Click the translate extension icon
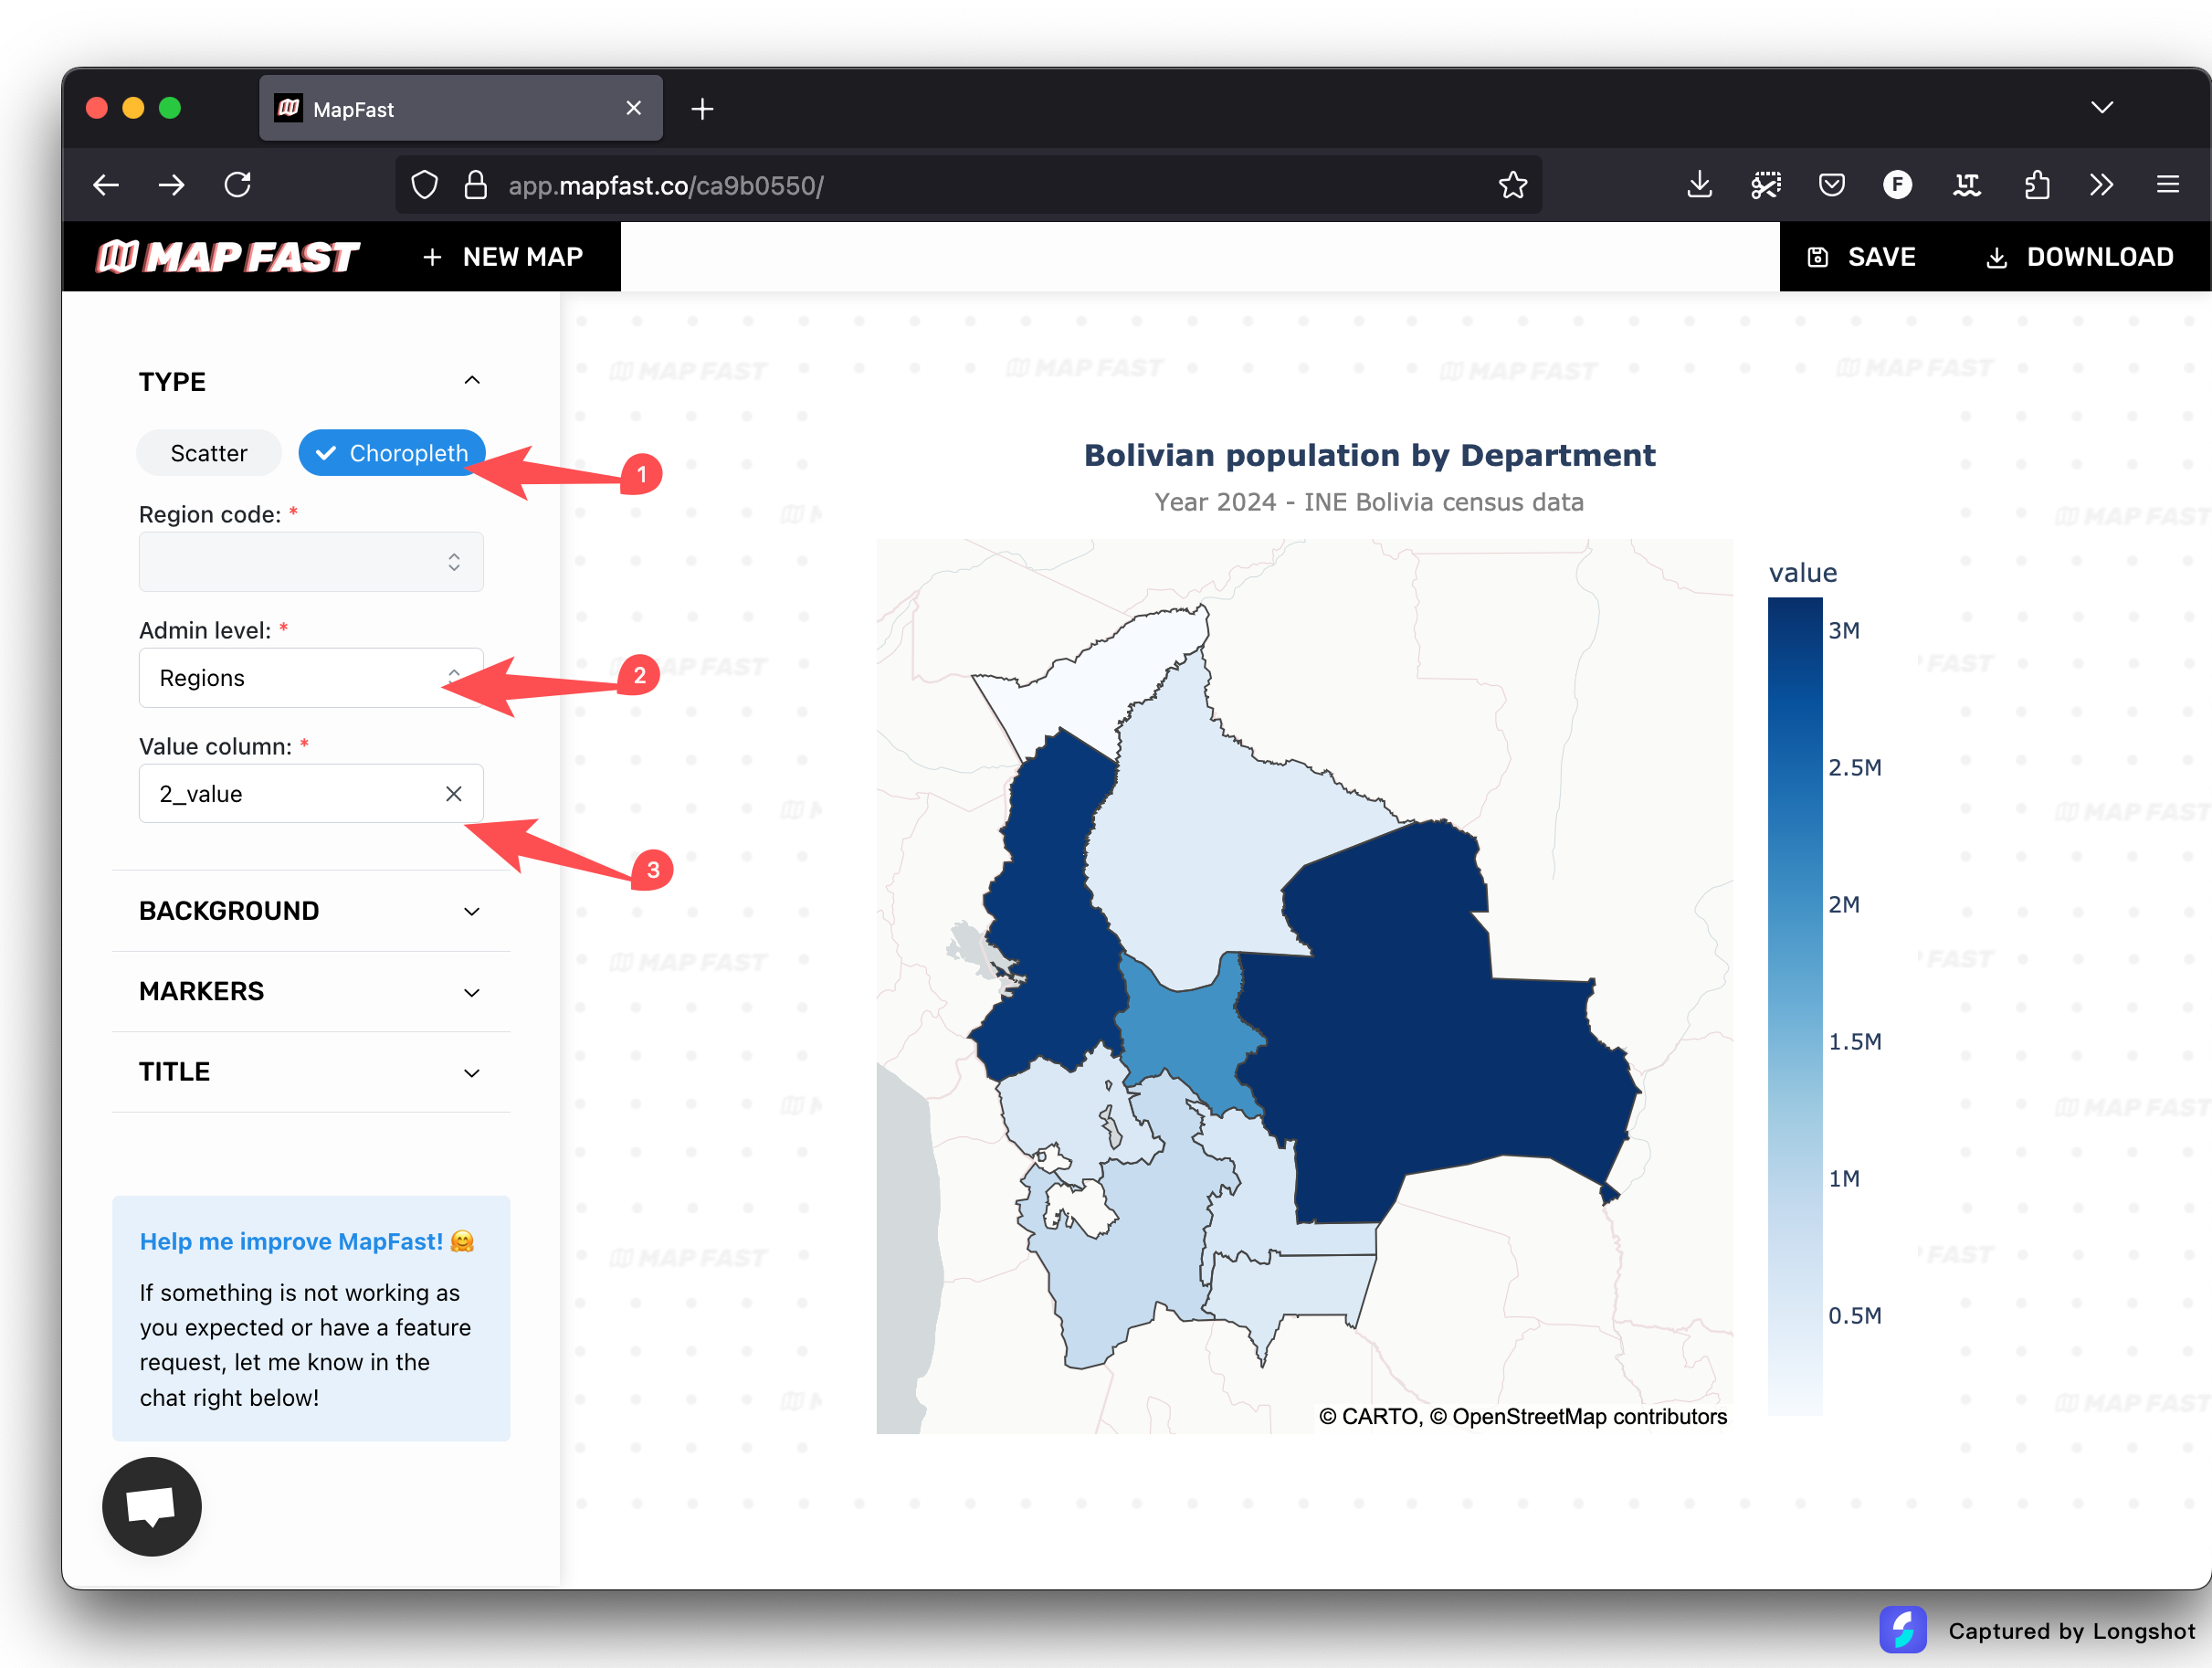 tap(1967, 185)
